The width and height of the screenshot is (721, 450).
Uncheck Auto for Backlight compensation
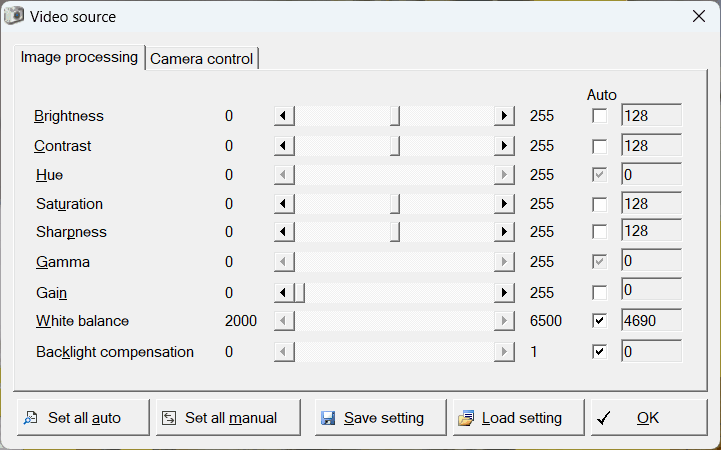pyautogui.click(x=599, y=352)
